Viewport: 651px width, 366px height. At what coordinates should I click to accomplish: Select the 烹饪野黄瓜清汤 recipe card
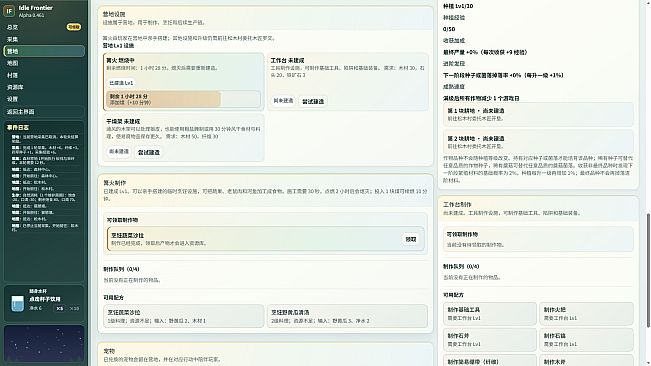347,316
